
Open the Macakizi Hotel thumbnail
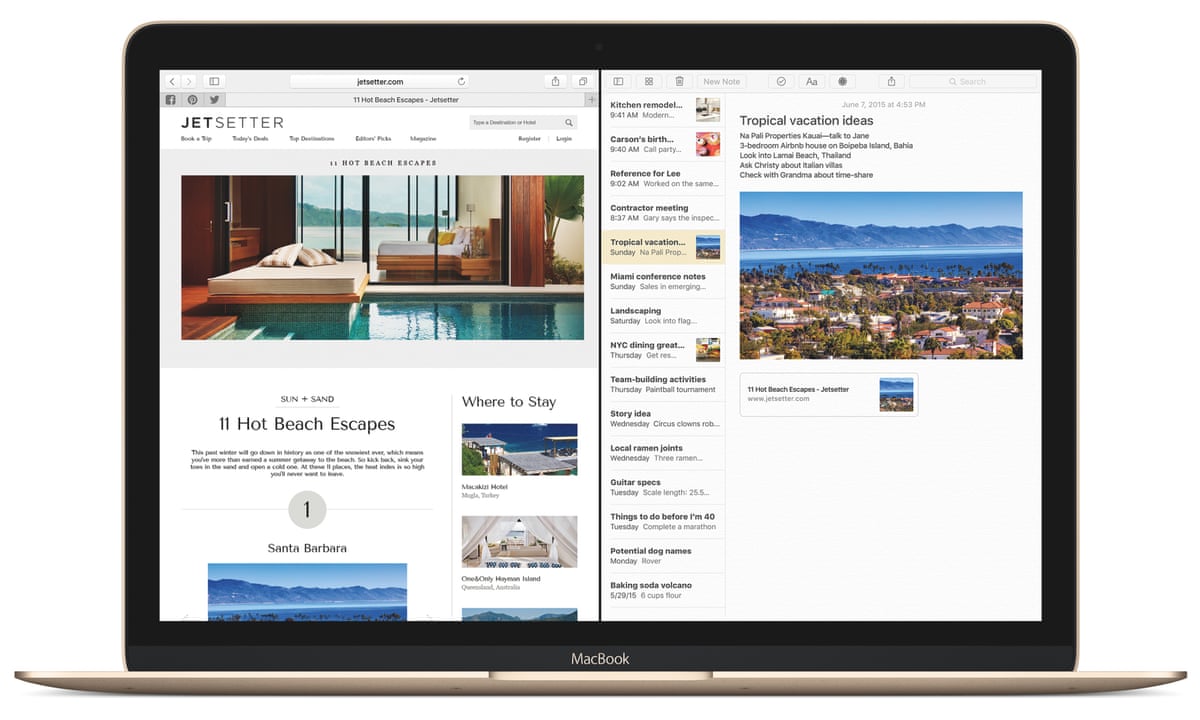[519, 449]
